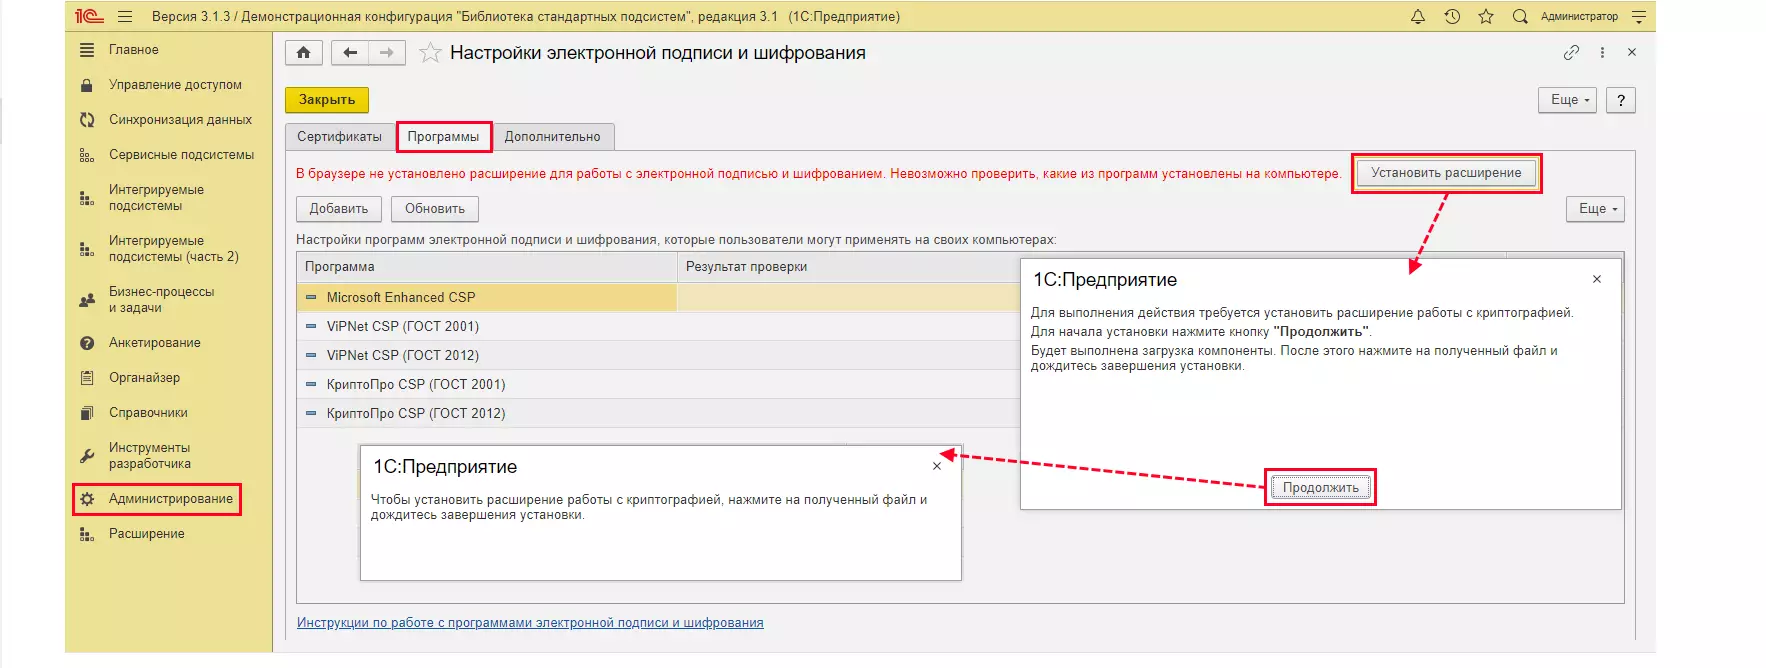This screenshot has height=668, width=1766.
Task: Click Установить расширение button
Action: [x=1446, y=173]
